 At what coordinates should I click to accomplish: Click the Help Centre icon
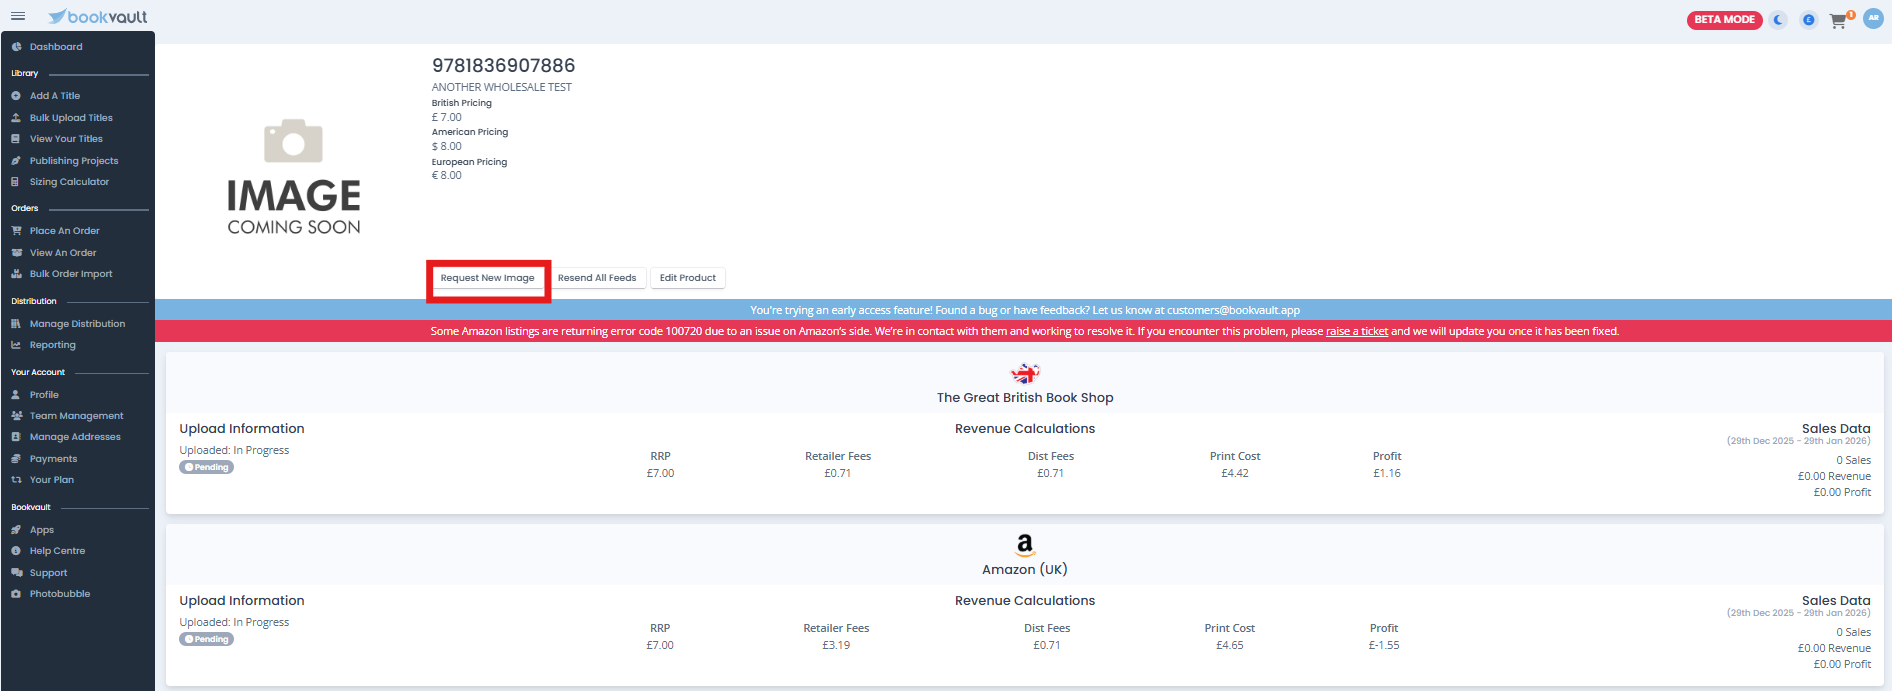coord(16,551)
